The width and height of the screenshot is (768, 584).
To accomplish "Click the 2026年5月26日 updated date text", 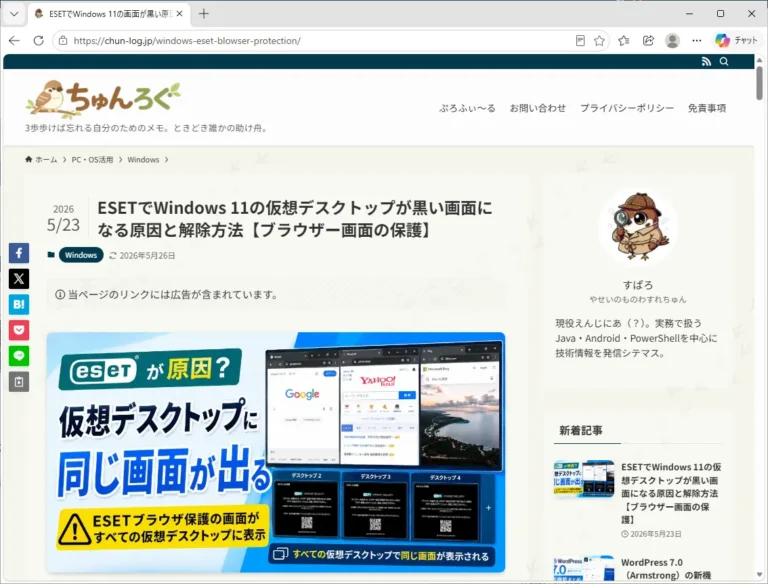I will coord(147,255).
